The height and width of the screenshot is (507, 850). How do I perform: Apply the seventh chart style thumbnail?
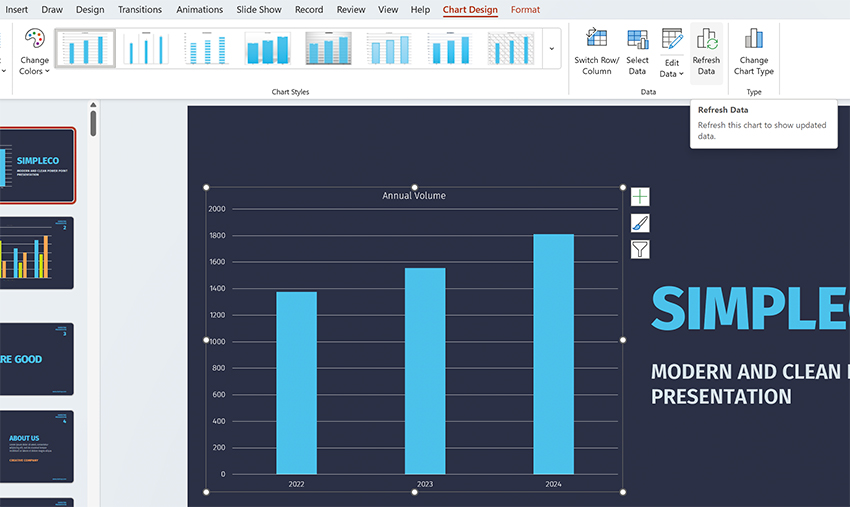tap(449, 48)
